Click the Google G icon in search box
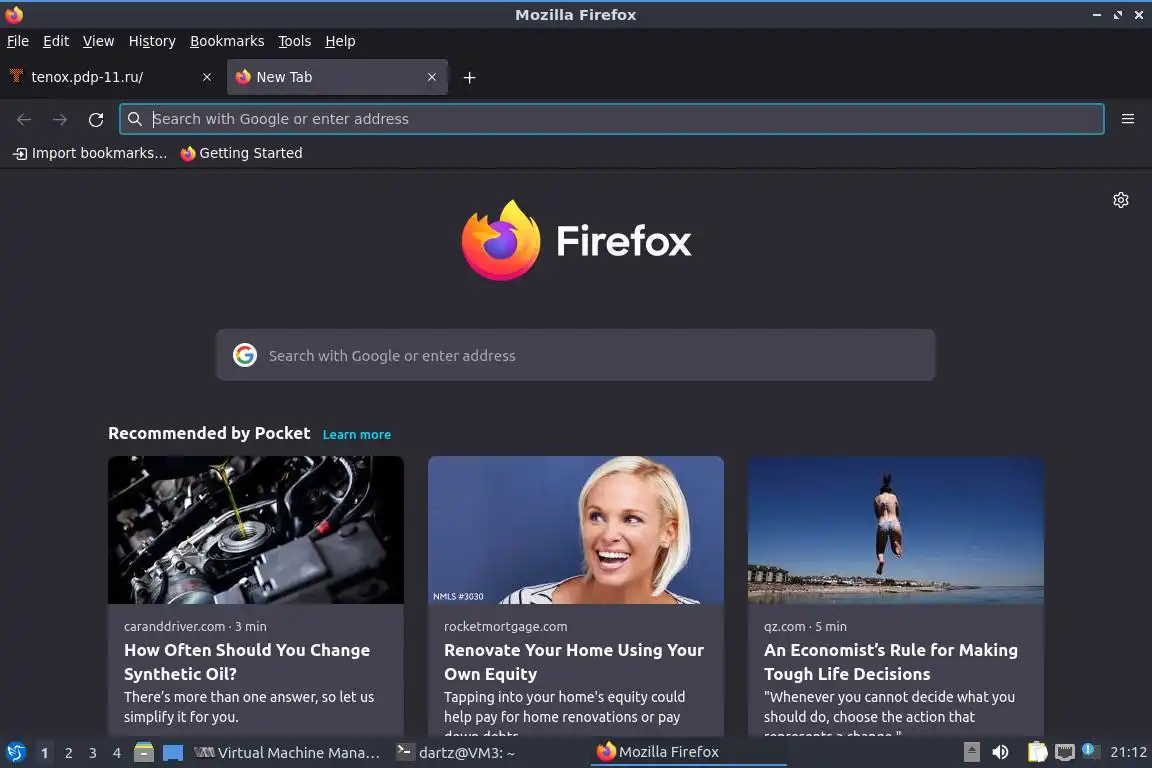Viewport: 1152px width, 768px height. point(245,356)
